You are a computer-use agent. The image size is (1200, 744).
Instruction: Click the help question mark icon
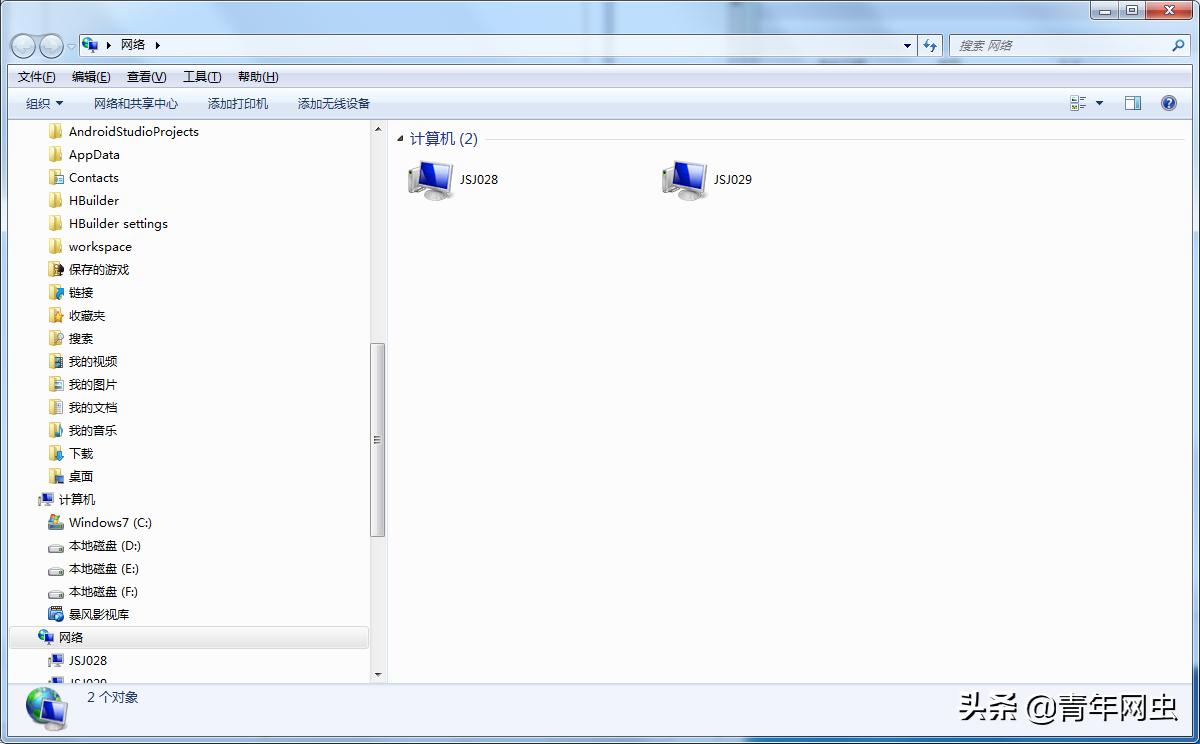tap(1169, 103)
